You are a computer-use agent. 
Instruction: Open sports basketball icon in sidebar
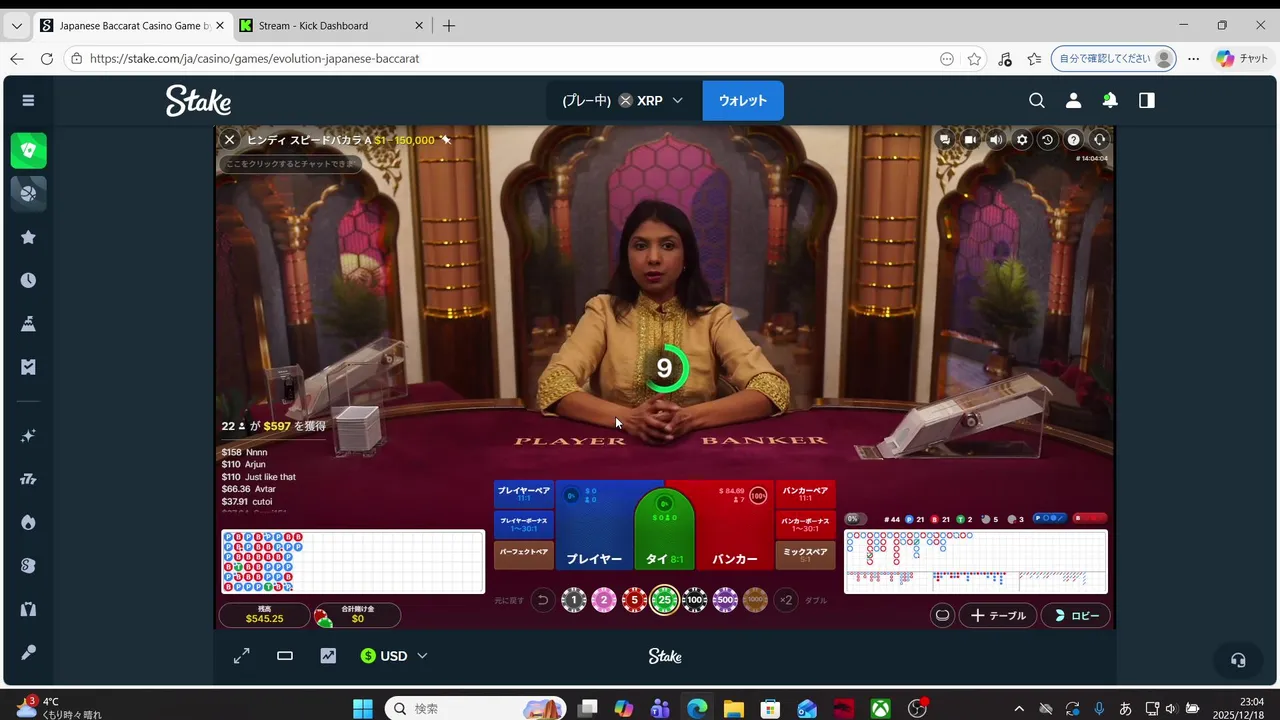tap(28, 193)
